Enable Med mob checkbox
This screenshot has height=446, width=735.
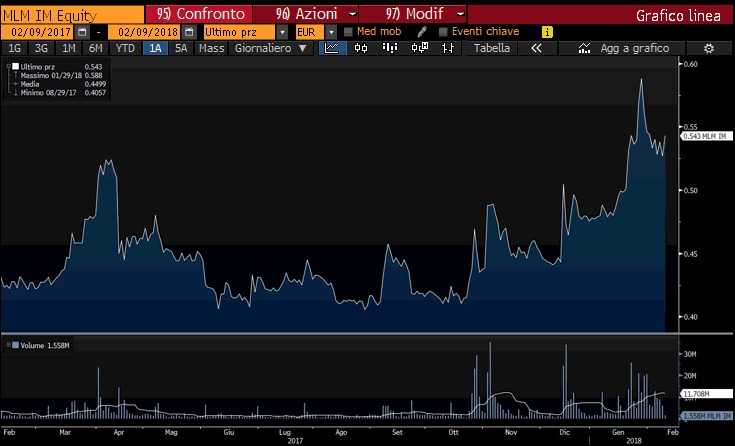coord(348,32)
